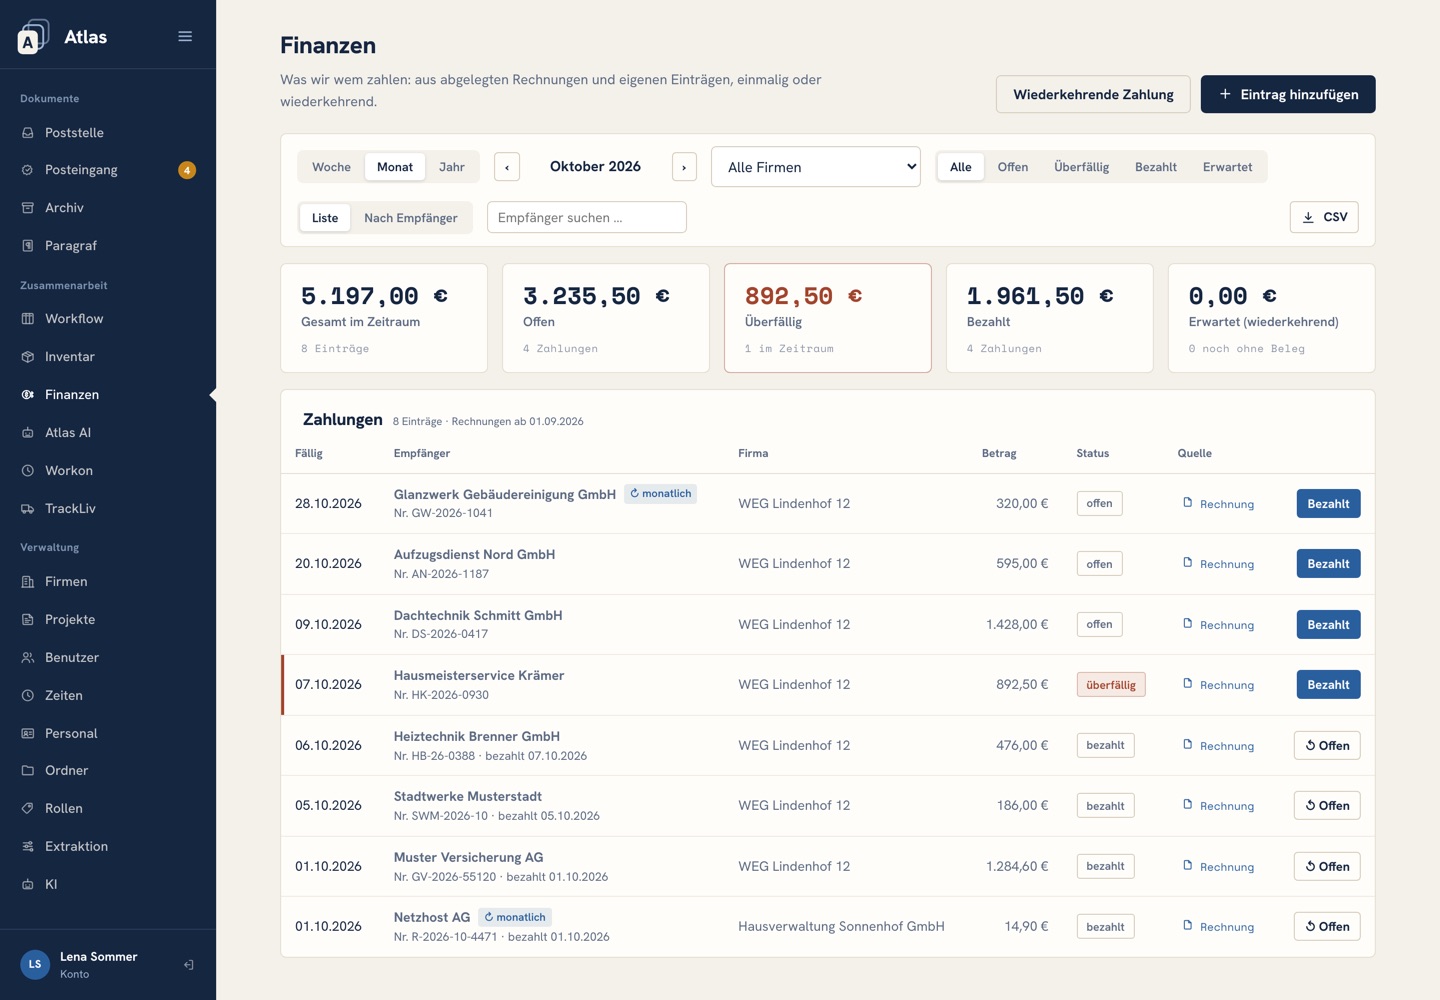Viewport: 1440px width, 1000px height.
Task: Advance to the month after Oktober 2026
Action: pyautogui.click(x=684, y=167)
